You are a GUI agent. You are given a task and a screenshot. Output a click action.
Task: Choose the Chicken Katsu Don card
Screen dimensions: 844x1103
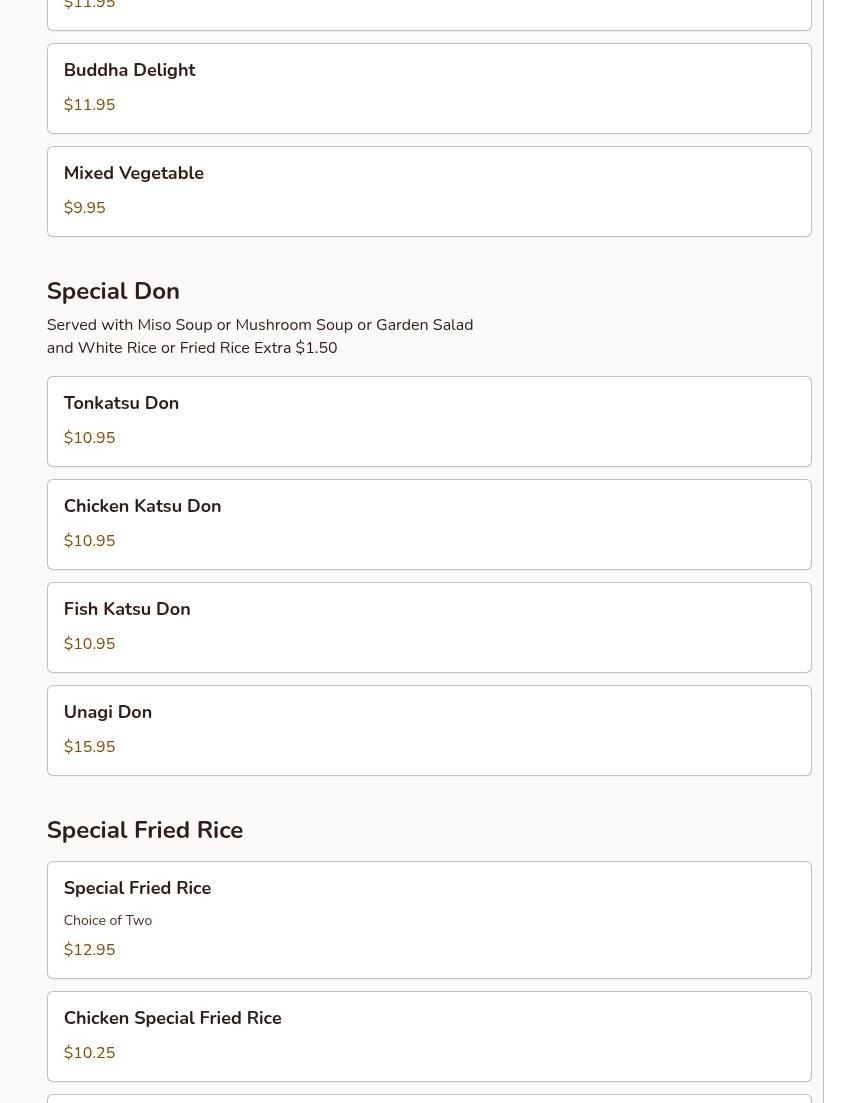(x=428, y=524)
